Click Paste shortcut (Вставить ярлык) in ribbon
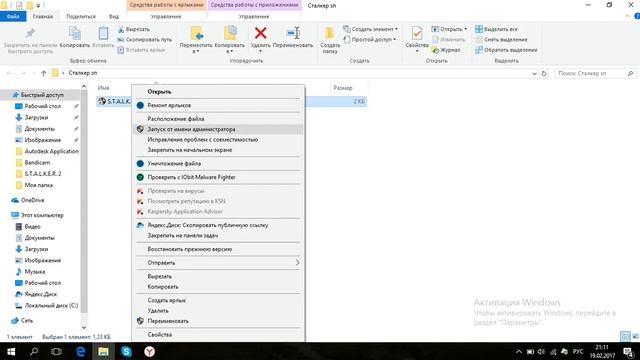 point(141,50)
